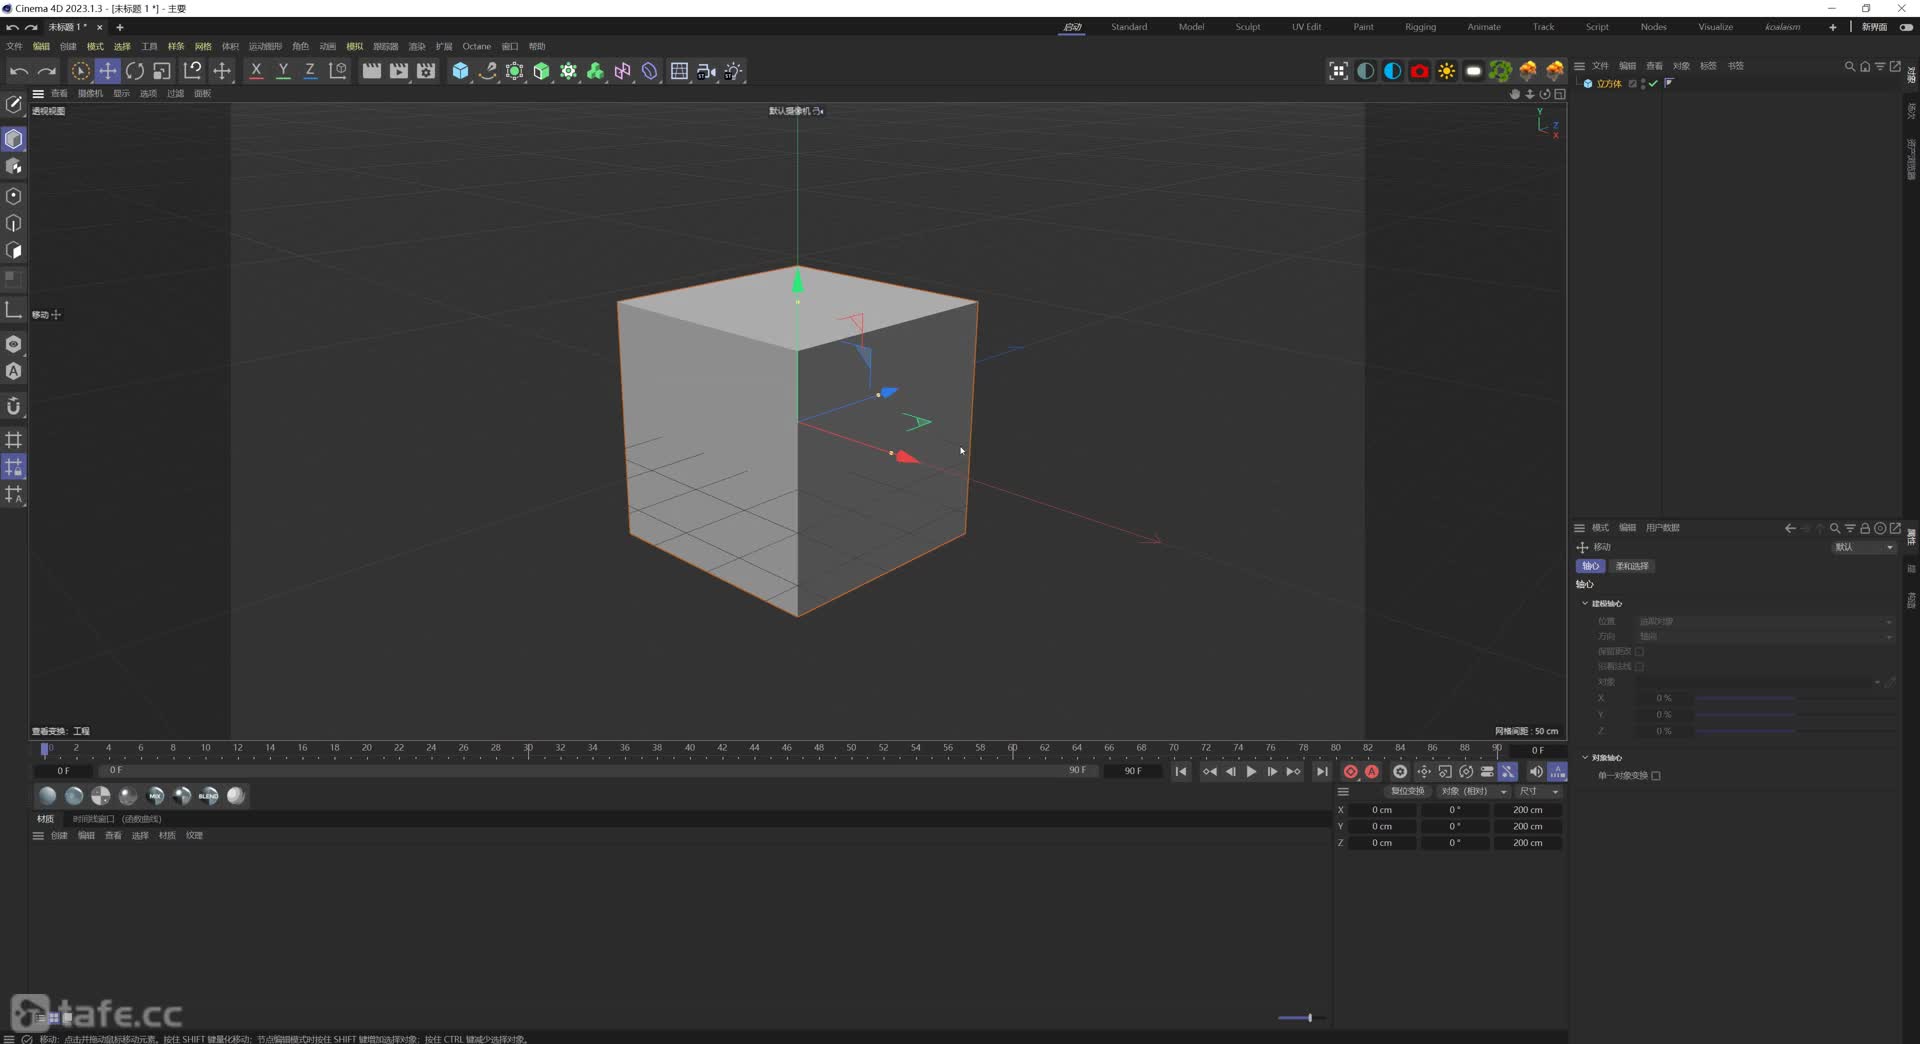Viewport: 1920px width, 1044px height.
Task: Check the 单一对象变换 checkbox
Action: (x=1656, y=776)
